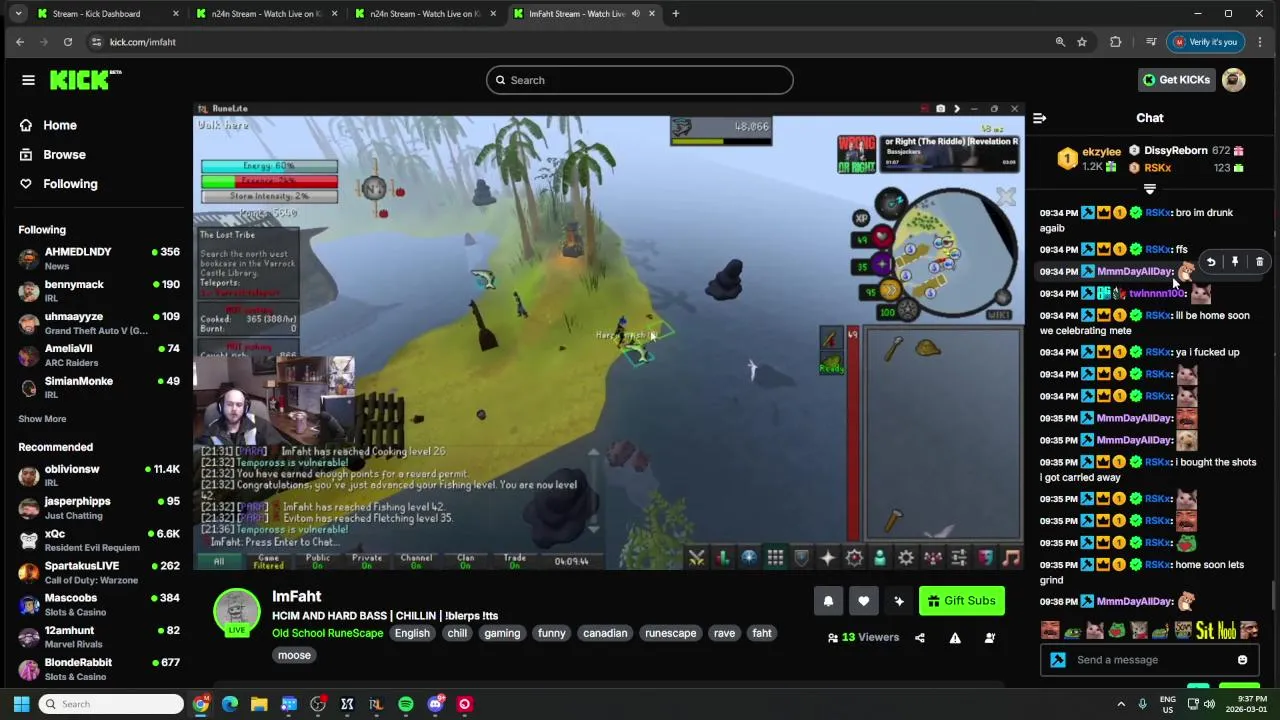Open BlondeRabbit recommended channel
Viewport: 1280px width, 720px height.
point(98,669)
